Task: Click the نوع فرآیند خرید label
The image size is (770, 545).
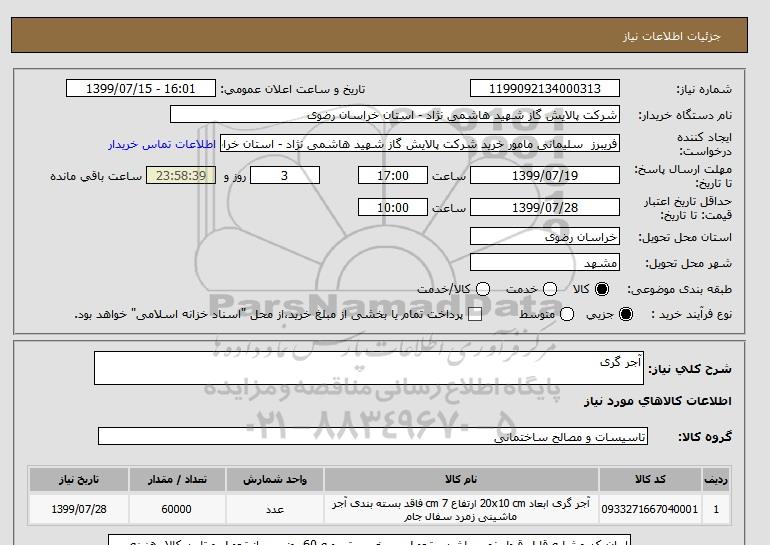Action: [691, 315]
